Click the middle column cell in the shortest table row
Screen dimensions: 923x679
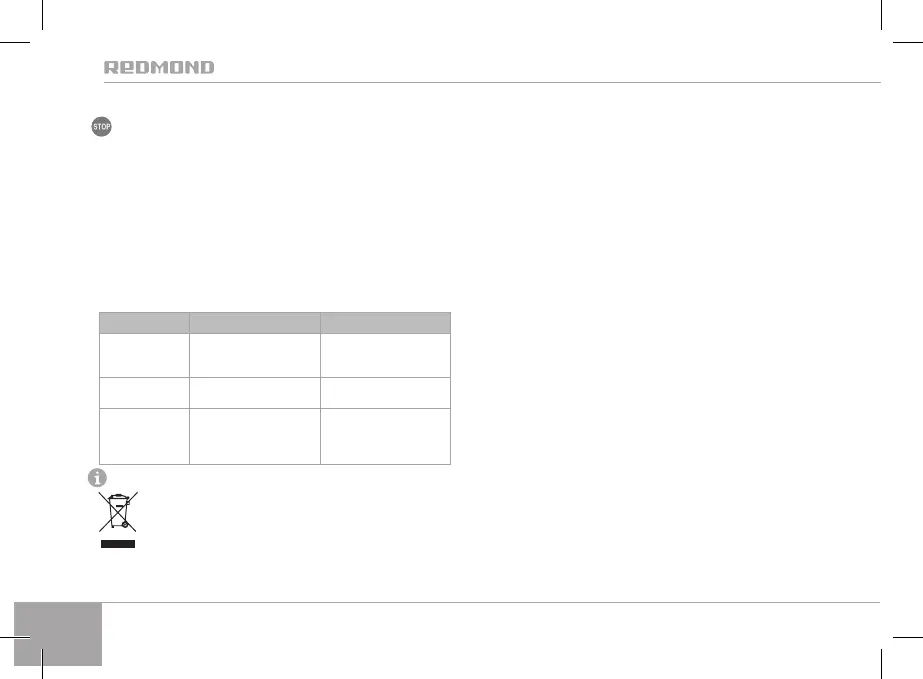pos(255,390)
